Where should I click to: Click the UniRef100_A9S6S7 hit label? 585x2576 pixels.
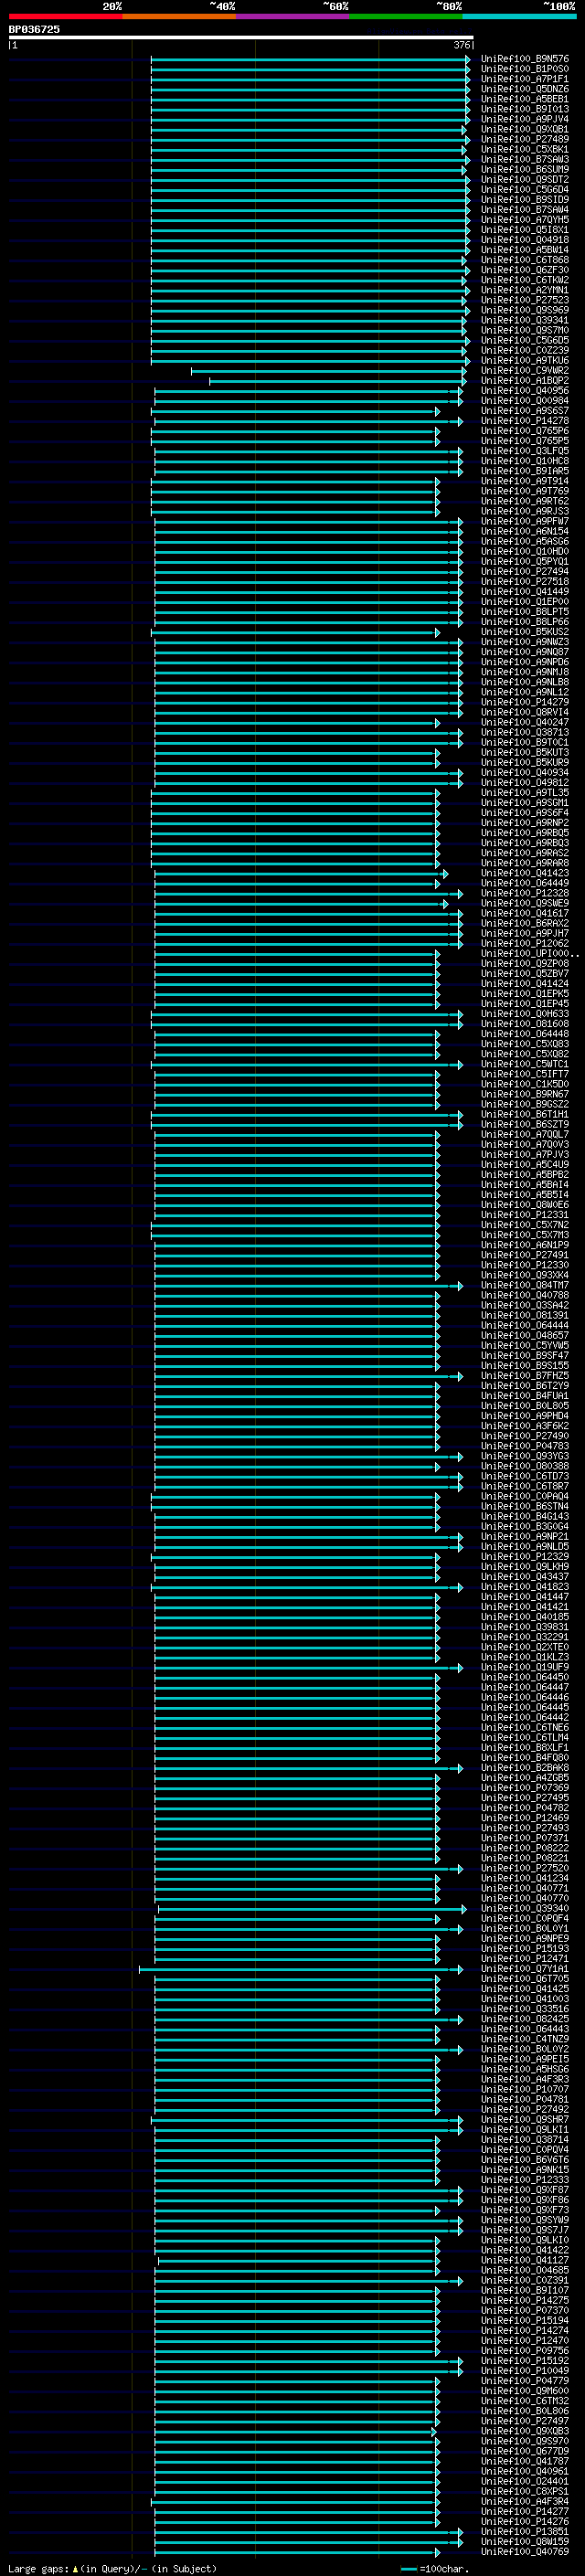tap(525, 411)
